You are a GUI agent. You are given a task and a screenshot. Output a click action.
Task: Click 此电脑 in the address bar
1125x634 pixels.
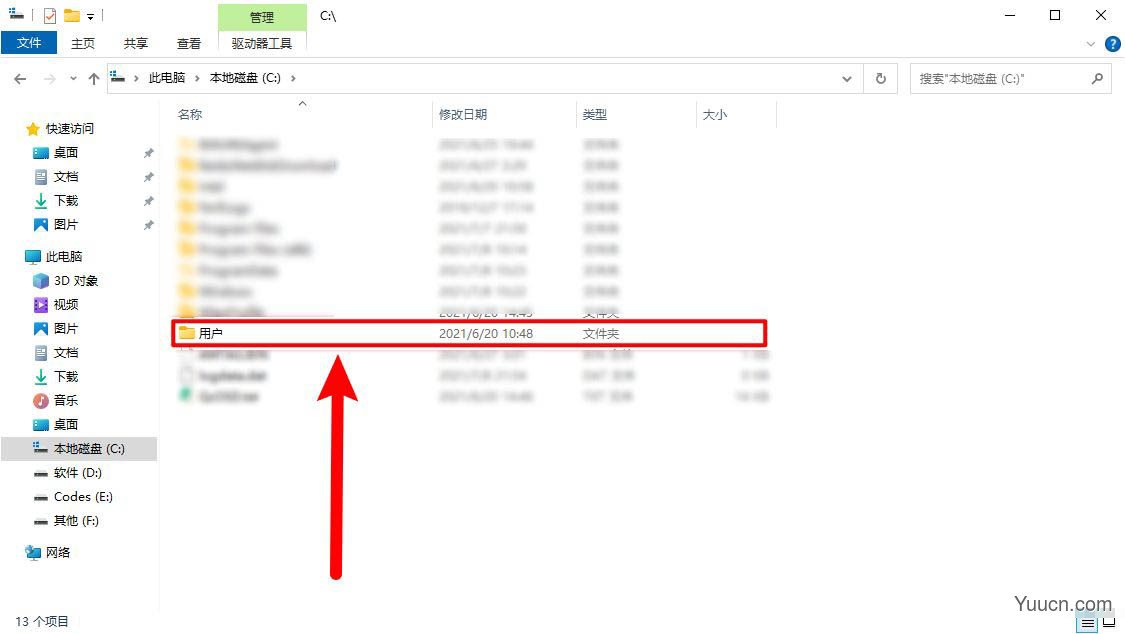166,78
